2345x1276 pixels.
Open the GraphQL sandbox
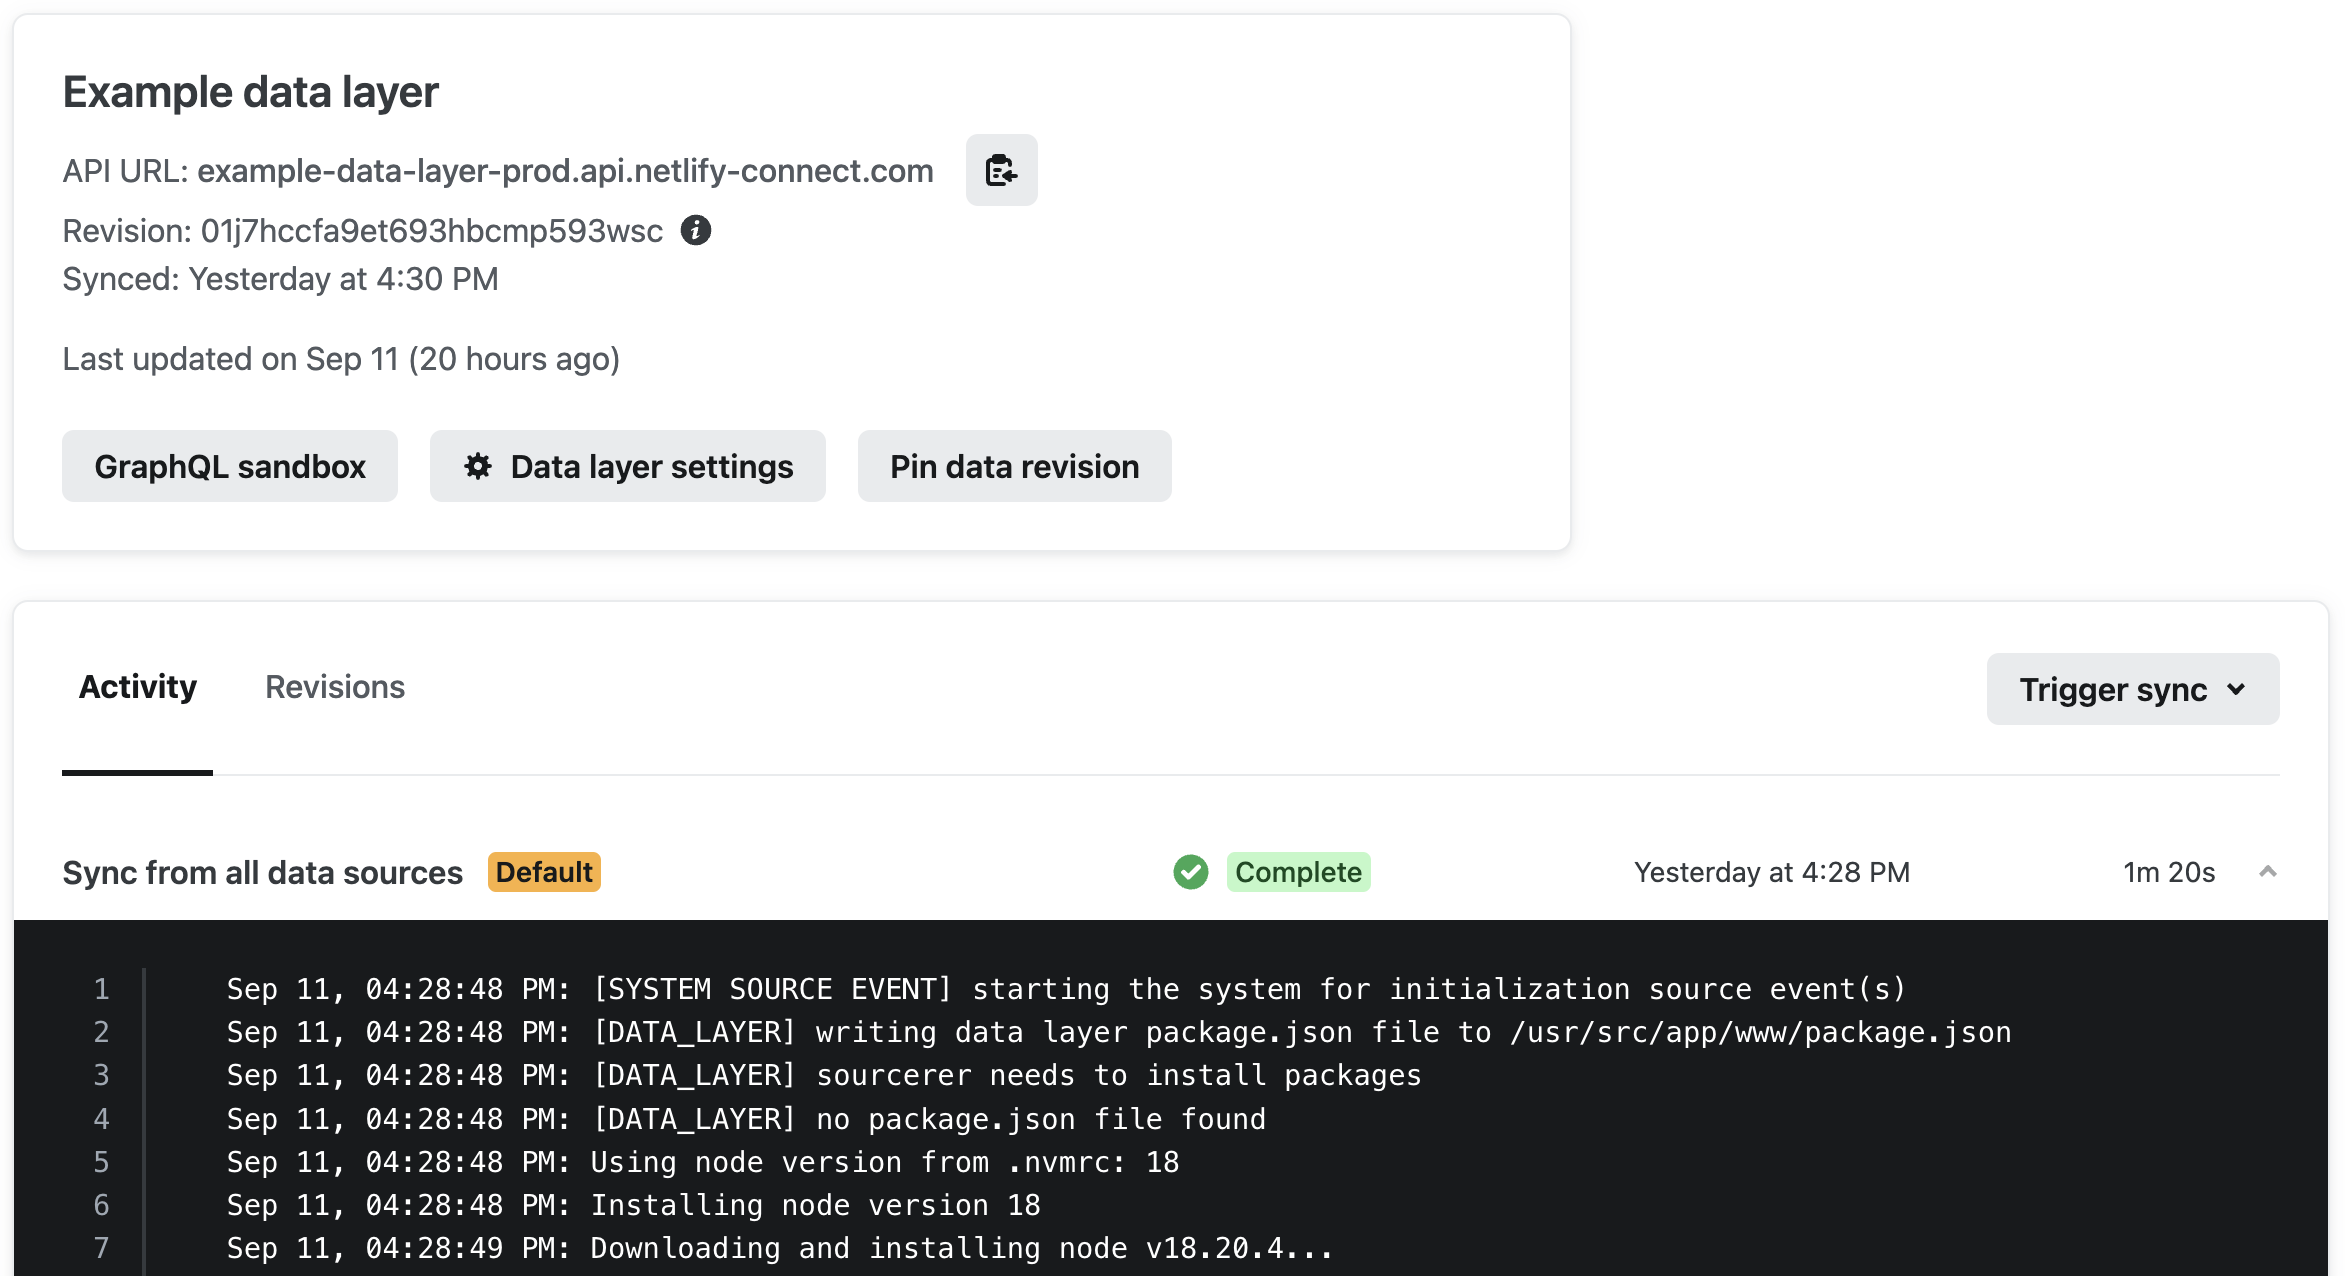pos(230,466)
